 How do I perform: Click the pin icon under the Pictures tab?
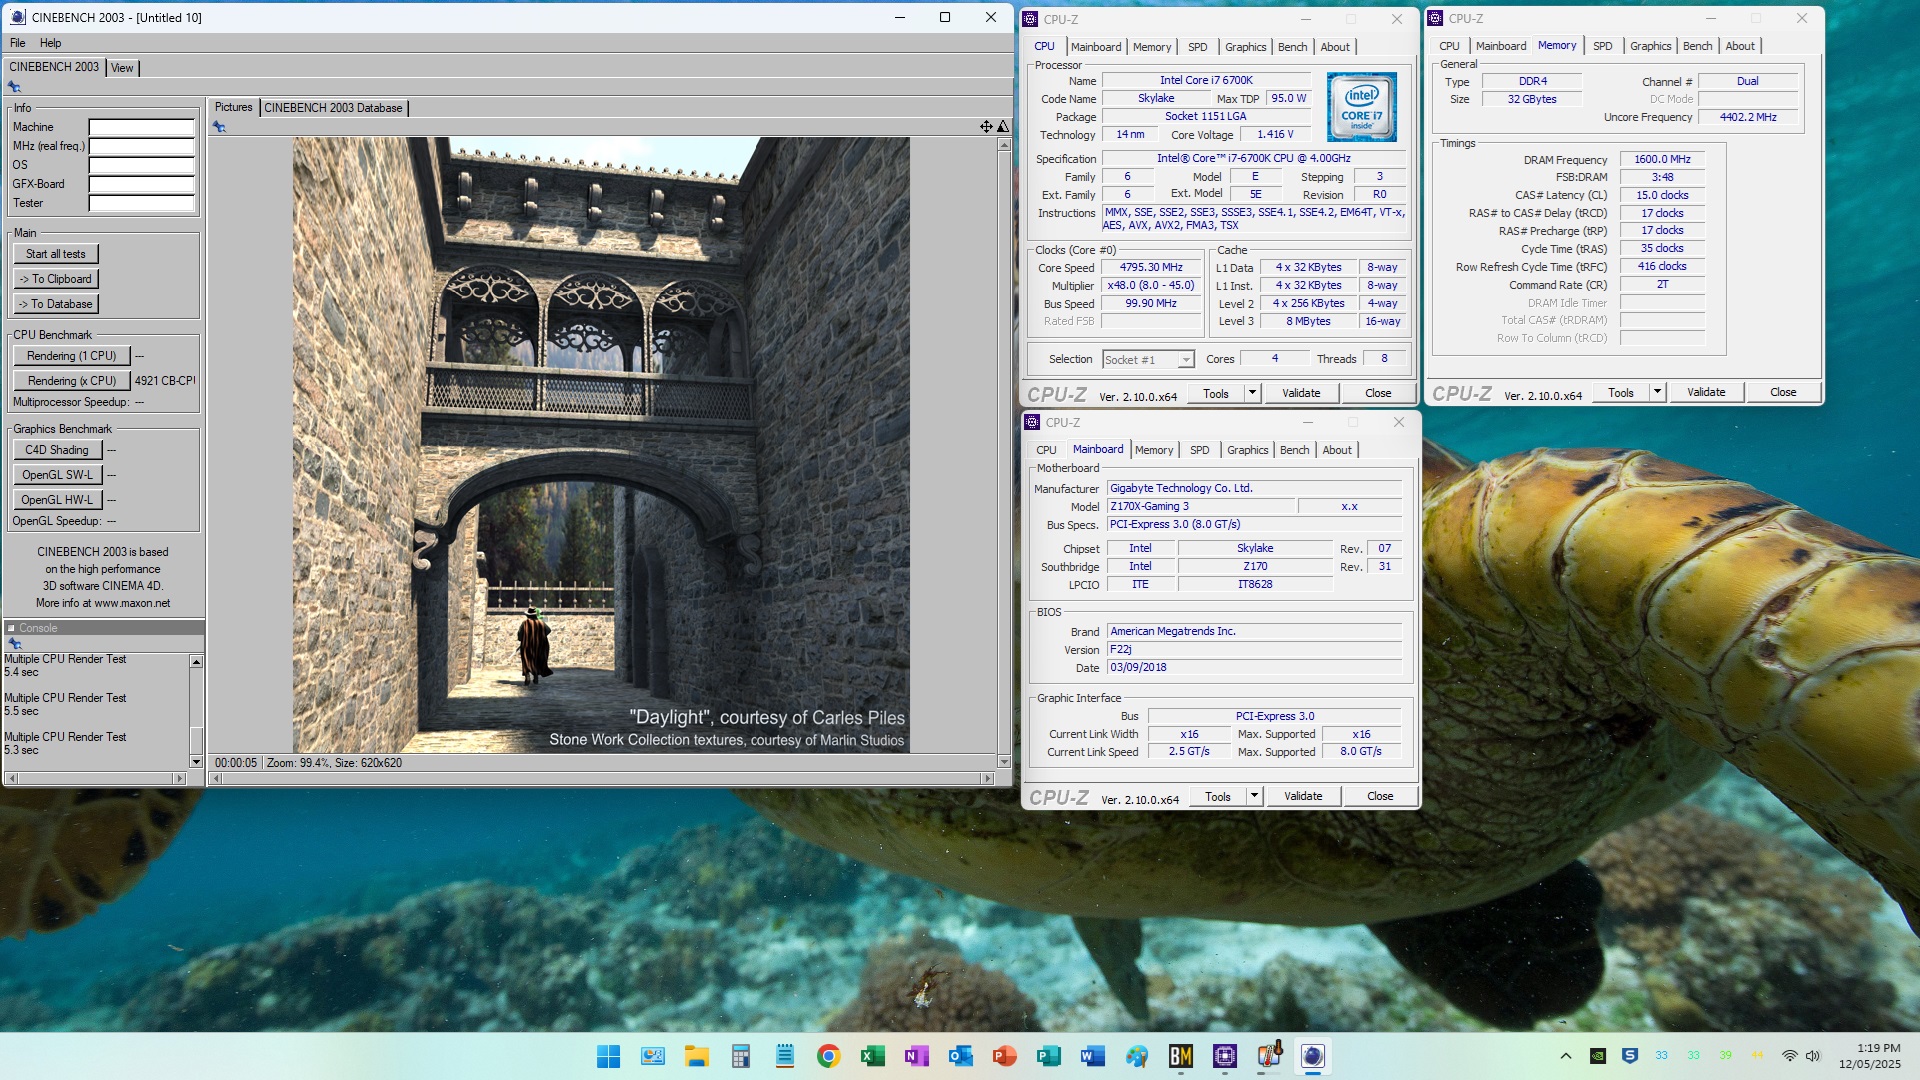219,127
